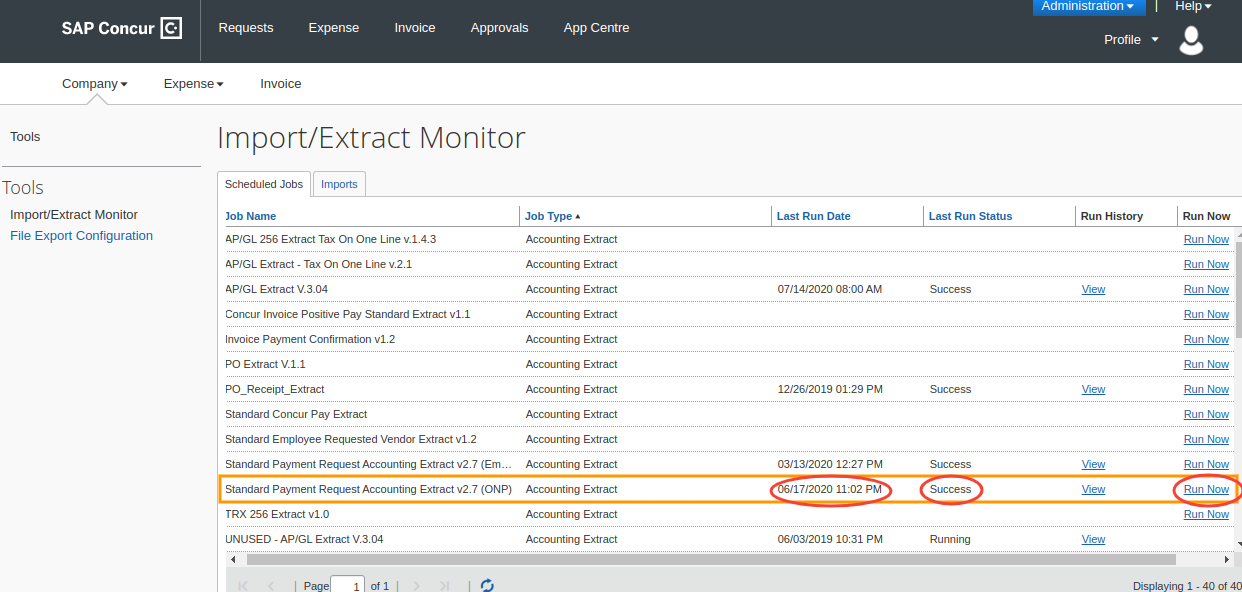View run history for PO_Receipt_Extract
This screenshot has width=1242, height=592.
[1094, 389]
